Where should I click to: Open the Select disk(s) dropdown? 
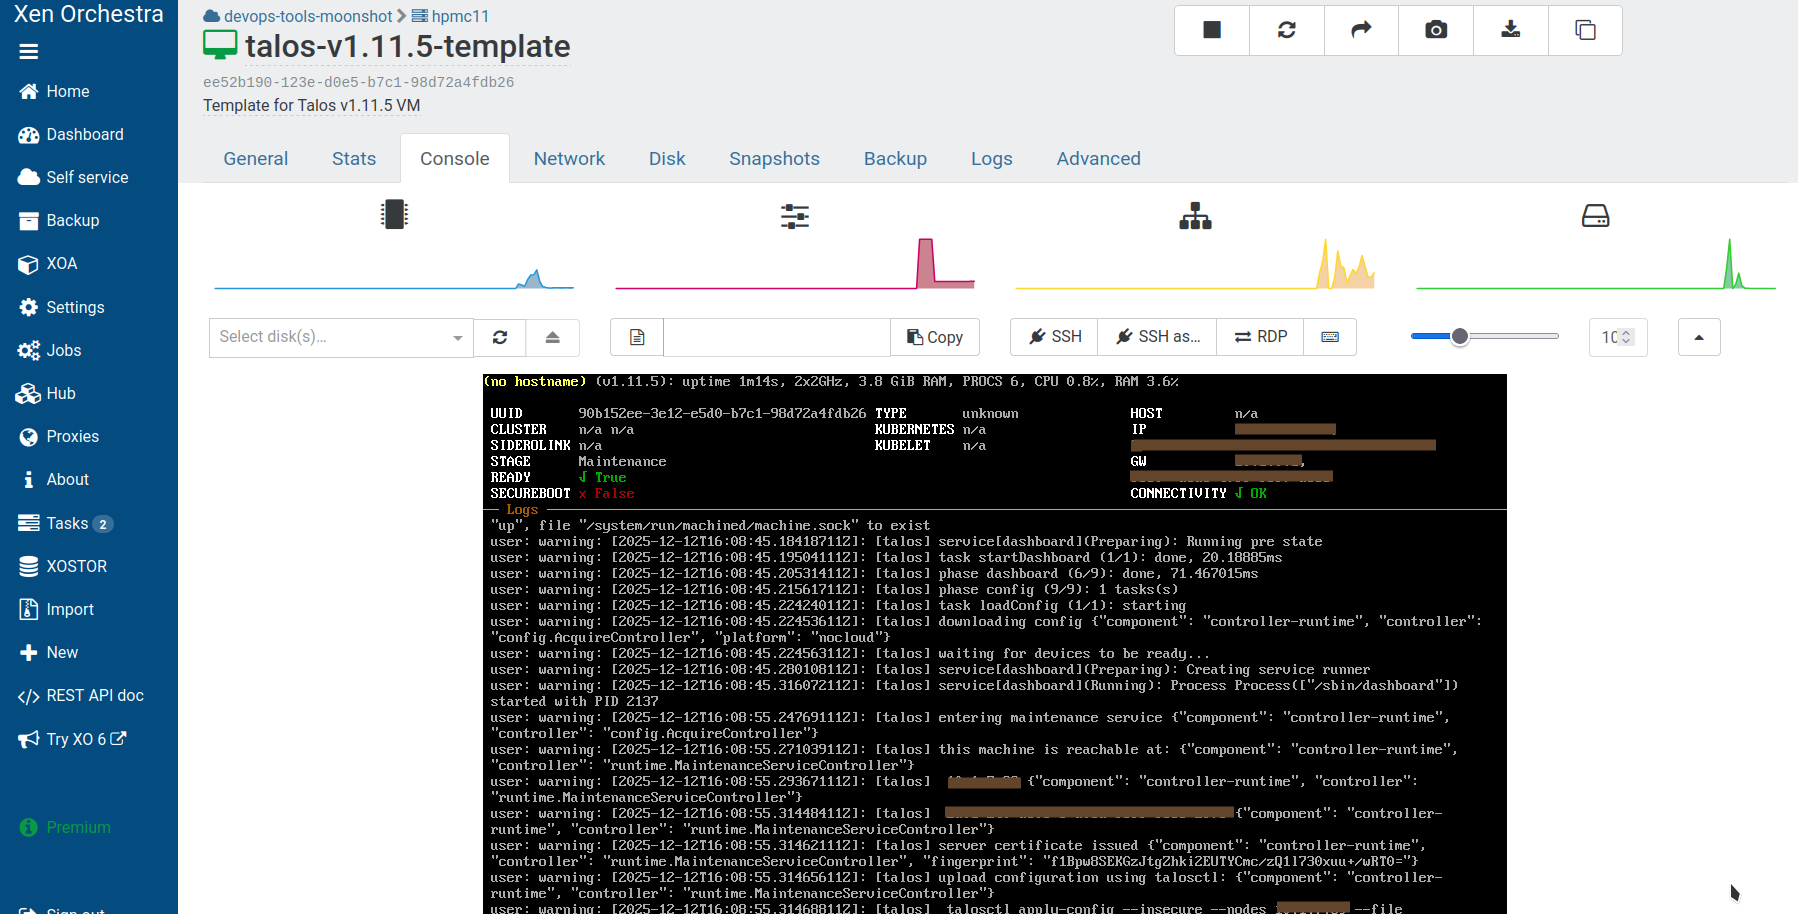pos(340,337)
